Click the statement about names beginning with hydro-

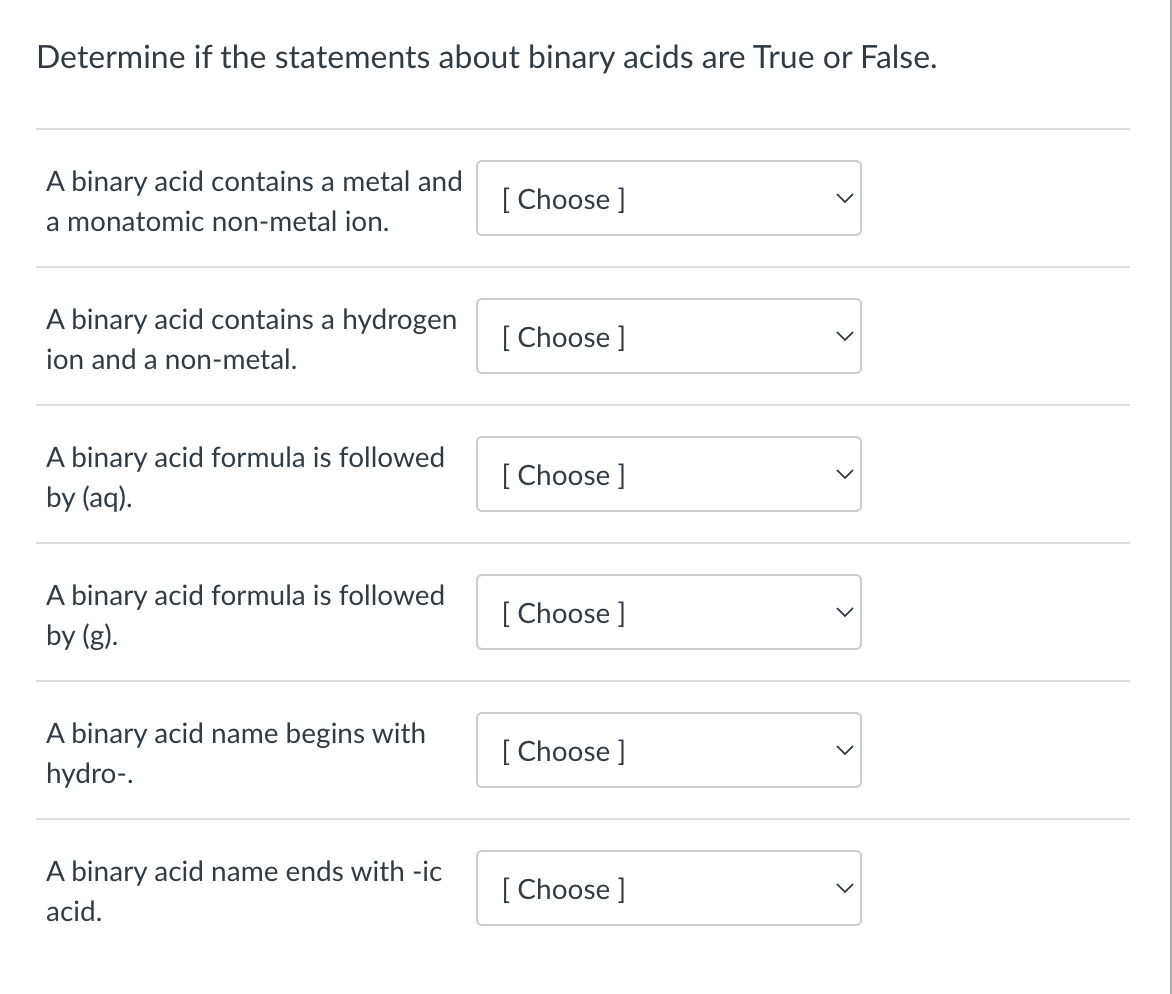236,753
